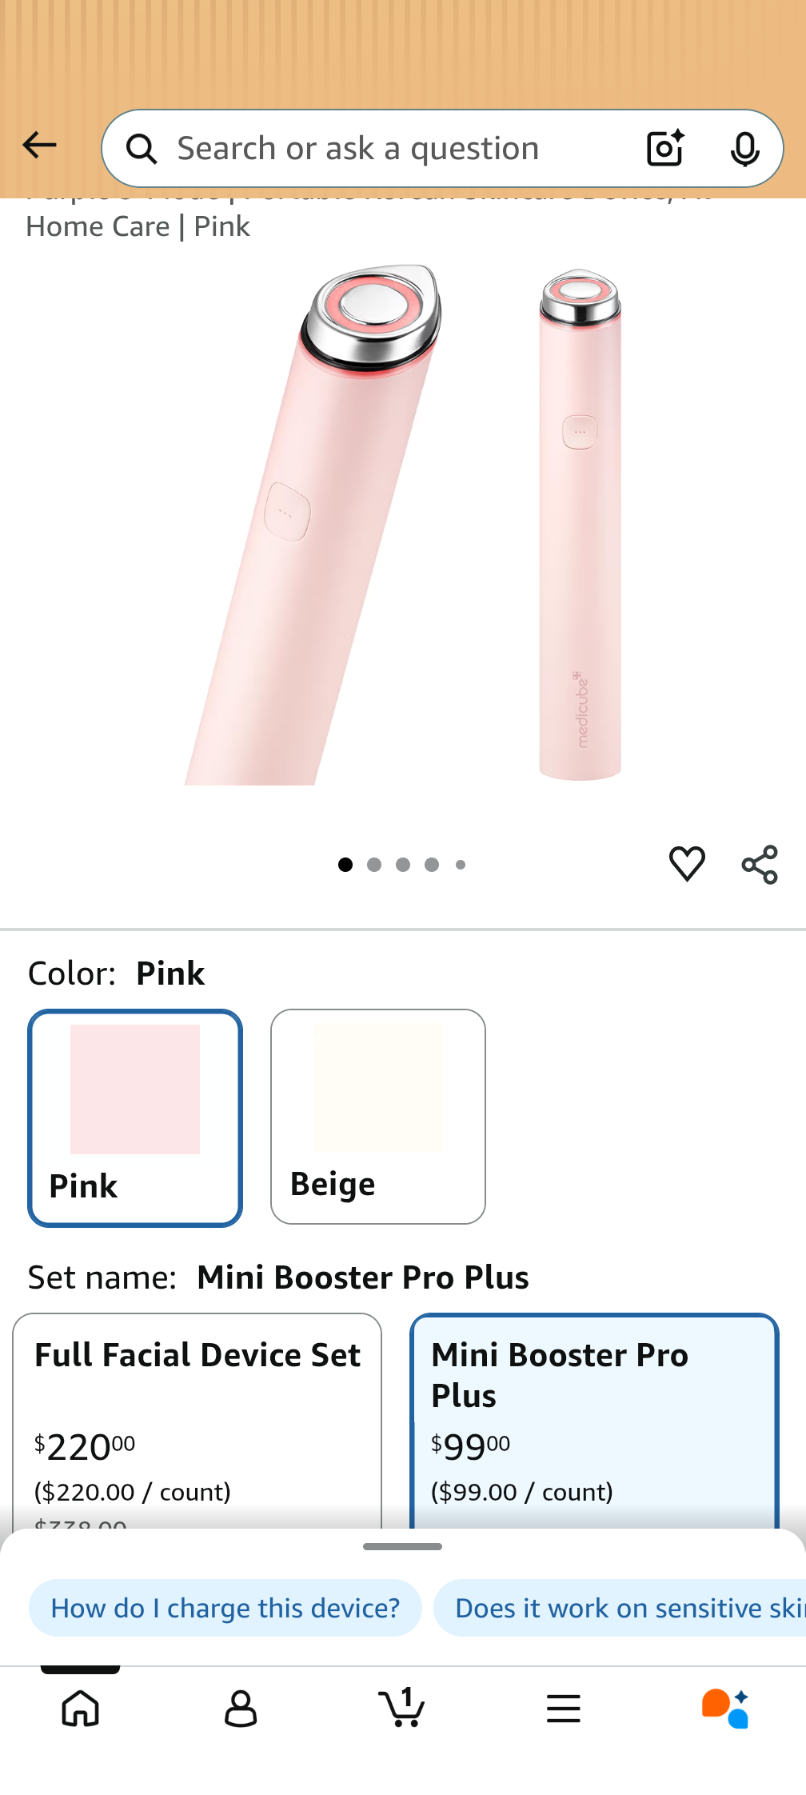Image resolution: width=806 pixels, height=1795 pixels.
Task: Go to Home tab
Action: 80,1709
